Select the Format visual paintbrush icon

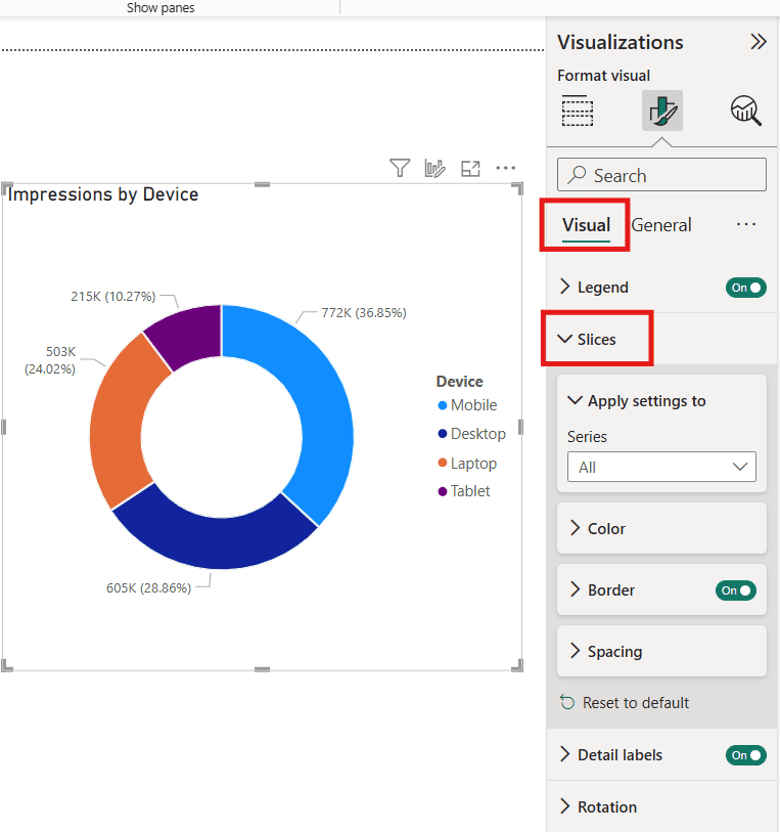662,111
